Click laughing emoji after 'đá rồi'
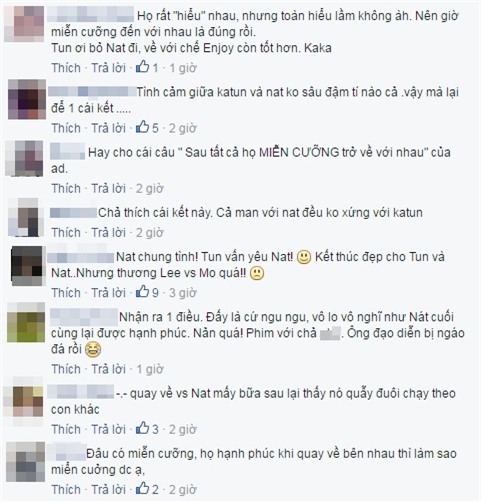The image size is (481, 503). point(93,350)
